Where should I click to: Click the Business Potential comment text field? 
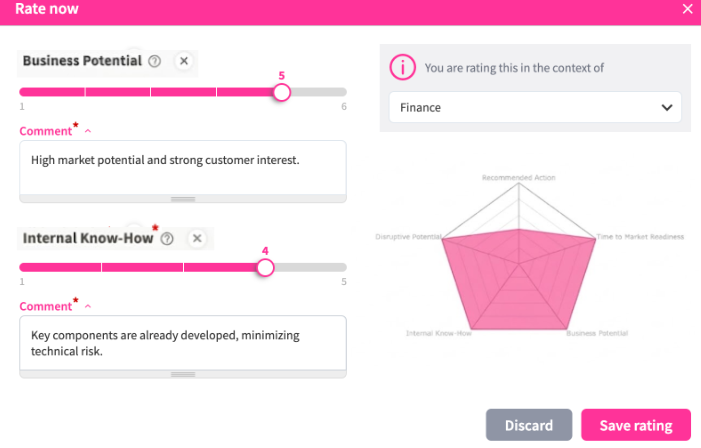183,165
